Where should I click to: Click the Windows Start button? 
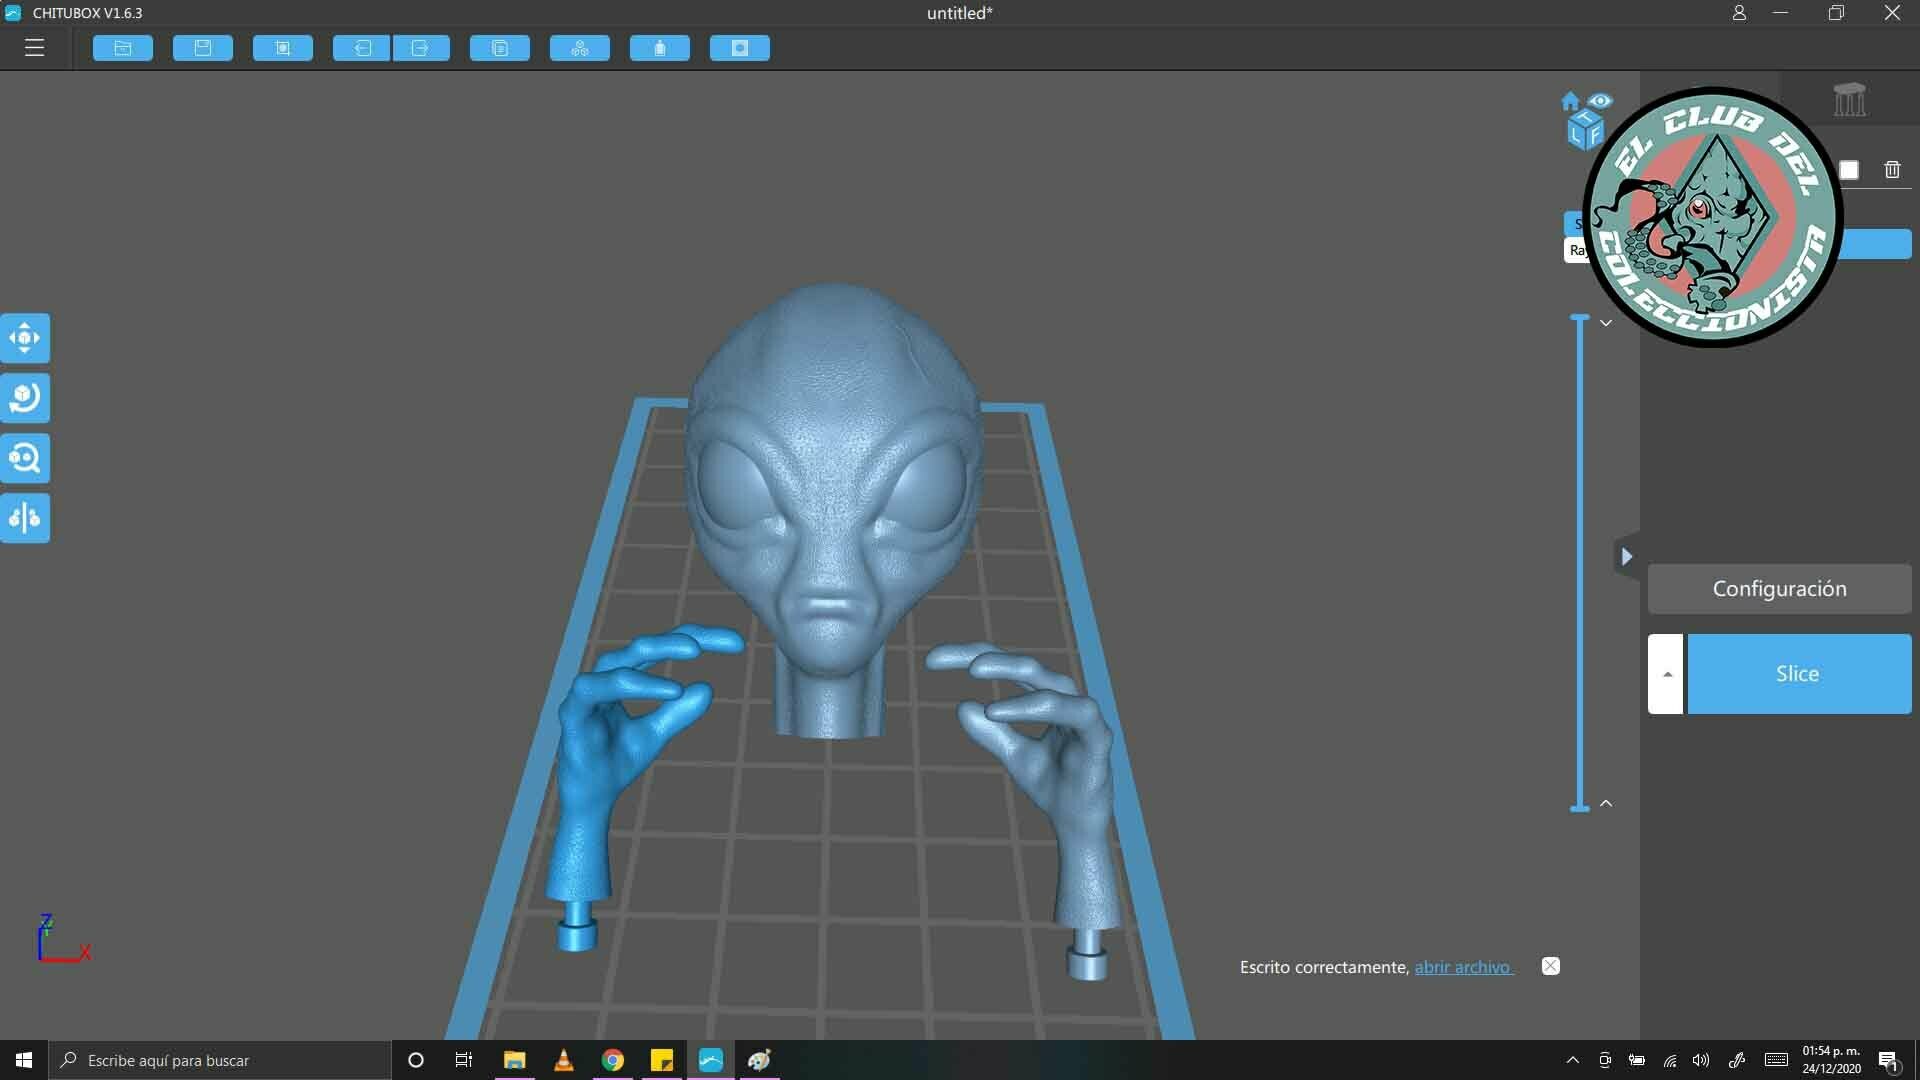[x=24, y=1060]
